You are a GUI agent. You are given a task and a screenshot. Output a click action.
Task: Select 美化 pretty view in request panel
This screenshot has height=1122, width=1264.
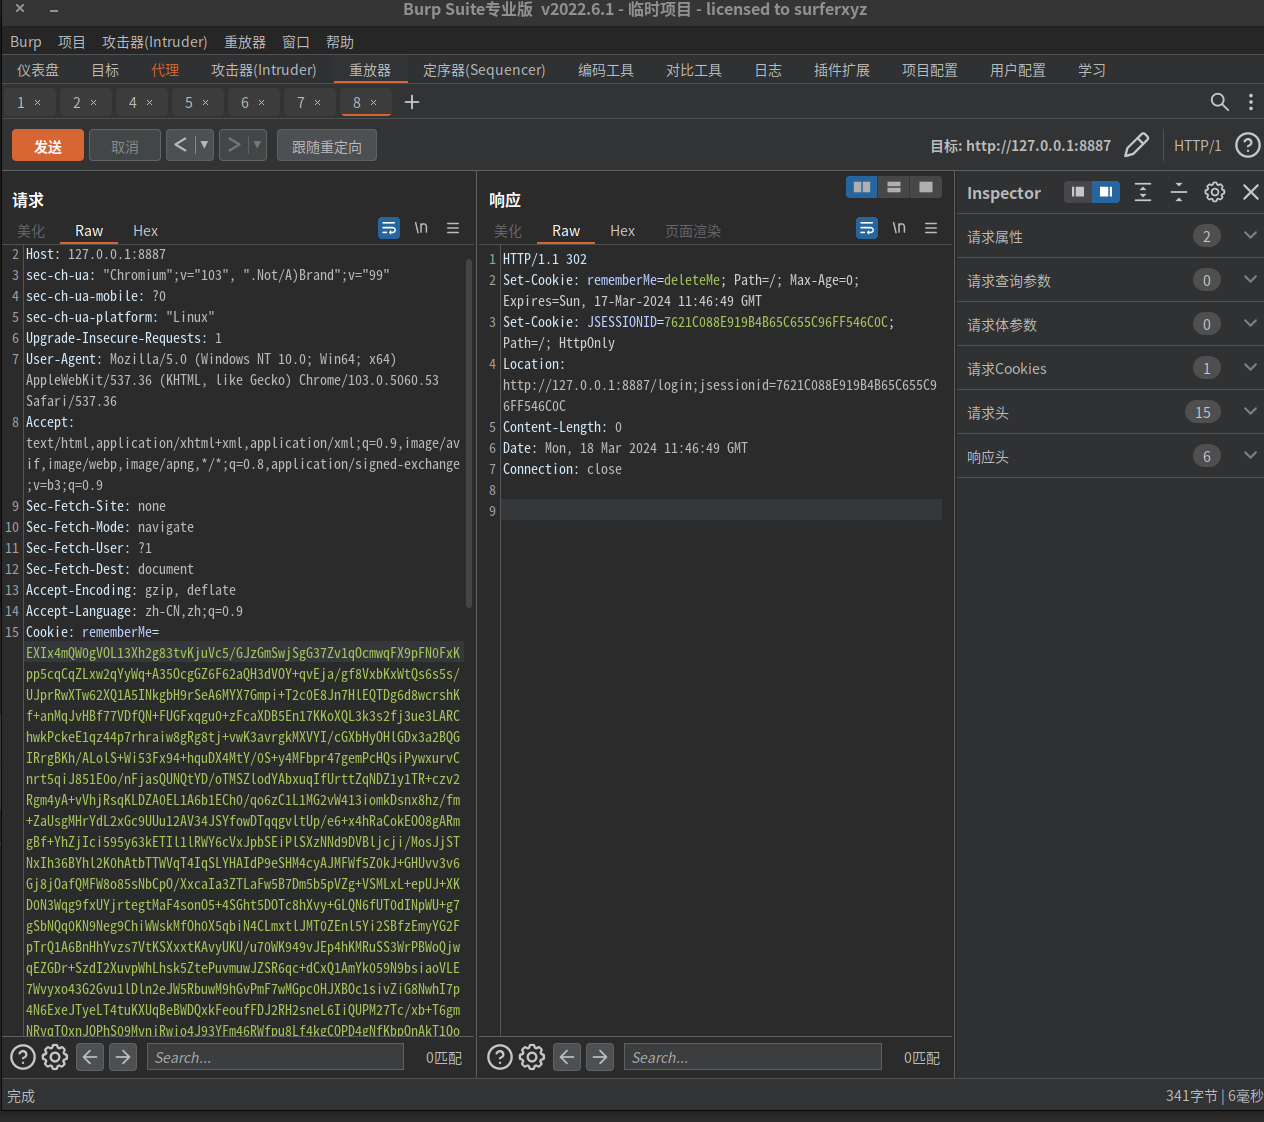(31, 231)
